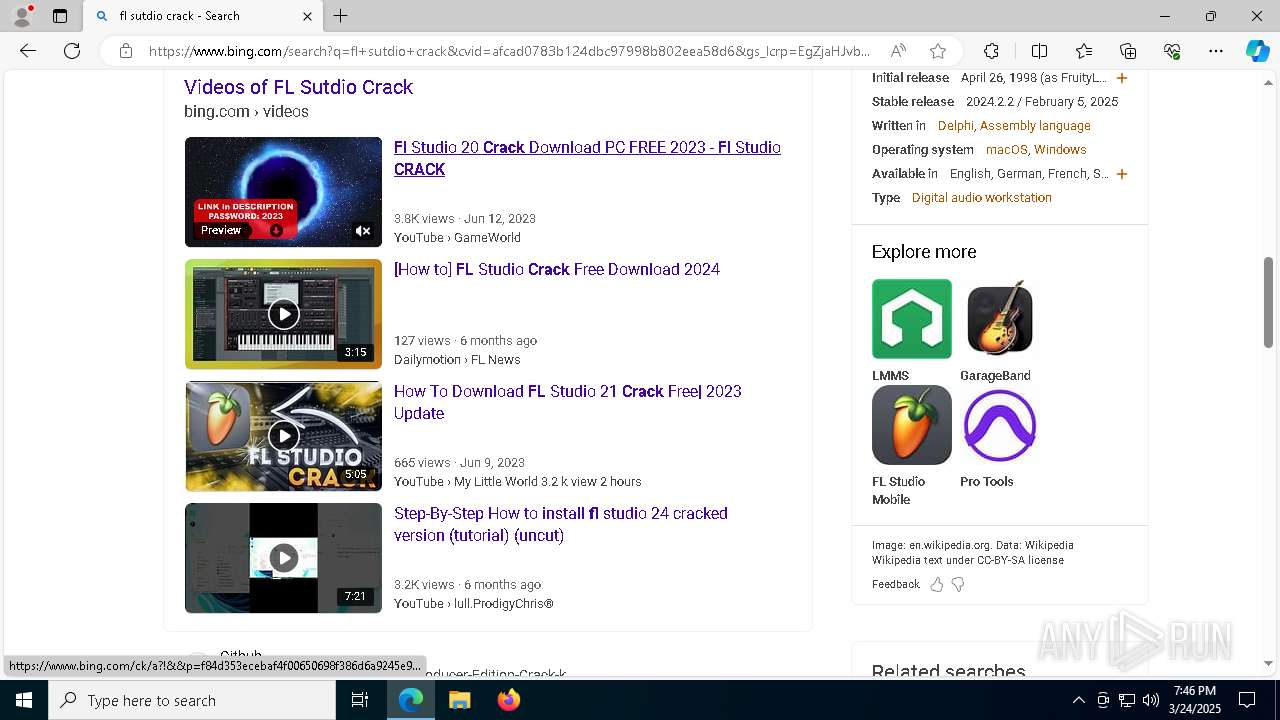The image size is (1280, 720).
Task: Click the page vertical scrollbar thumb
Action: point(1268,302)
